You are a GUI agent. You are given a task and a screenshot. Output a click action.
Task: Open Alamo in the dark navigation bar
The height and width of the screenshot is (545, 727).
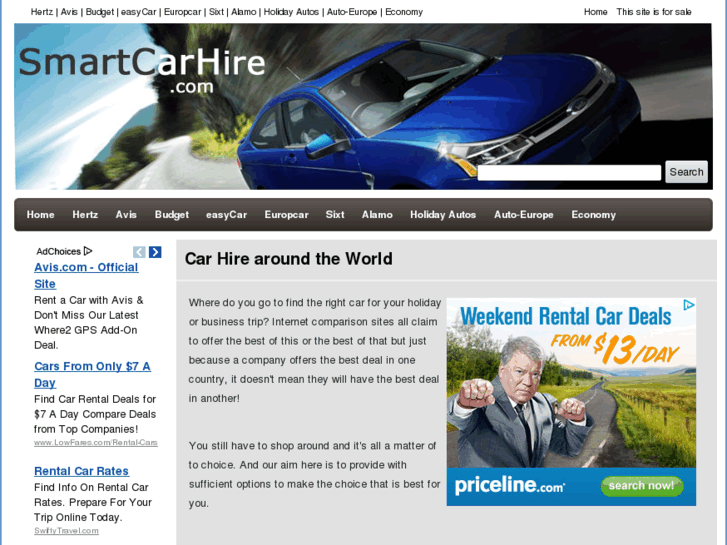pos(377,215)
